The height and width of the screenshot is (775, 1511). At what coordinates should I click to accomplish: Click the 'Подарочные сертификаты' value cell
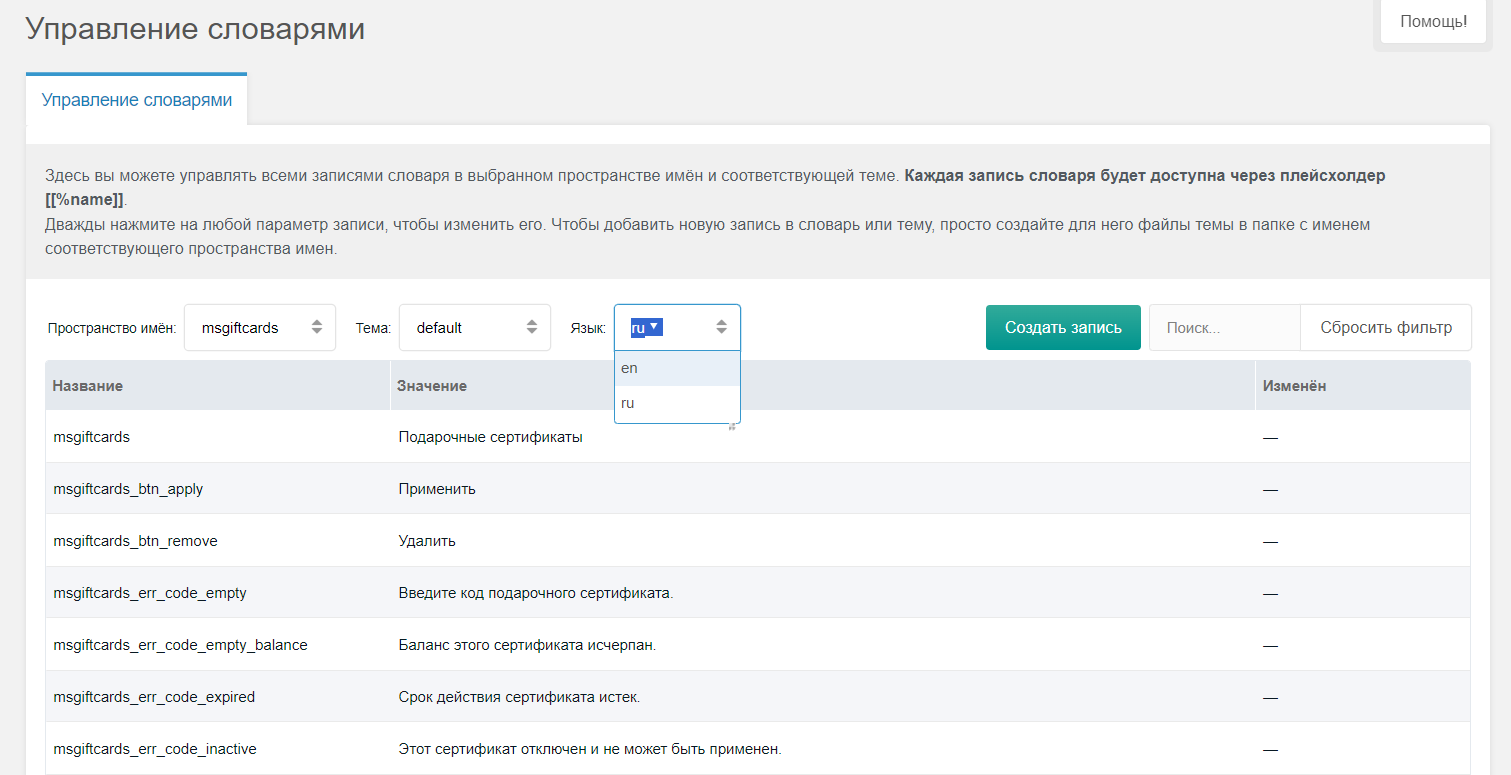[490, 437]
